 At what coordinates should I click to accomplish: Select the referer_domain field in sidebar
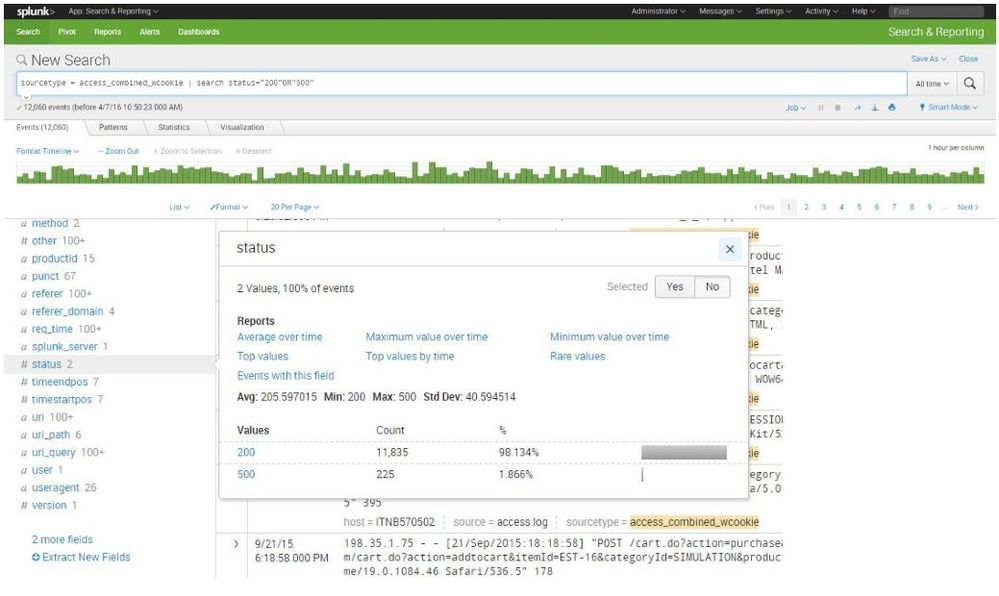68,312
